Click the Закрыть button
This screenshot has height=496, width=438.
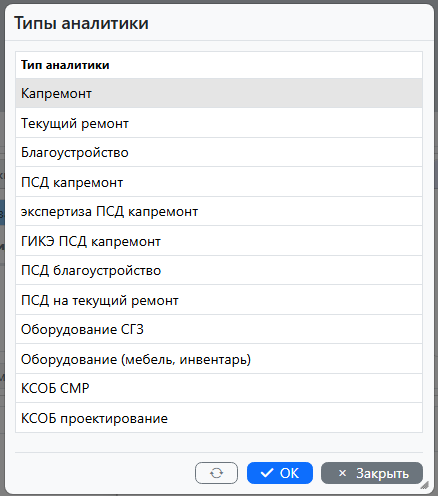372,473
